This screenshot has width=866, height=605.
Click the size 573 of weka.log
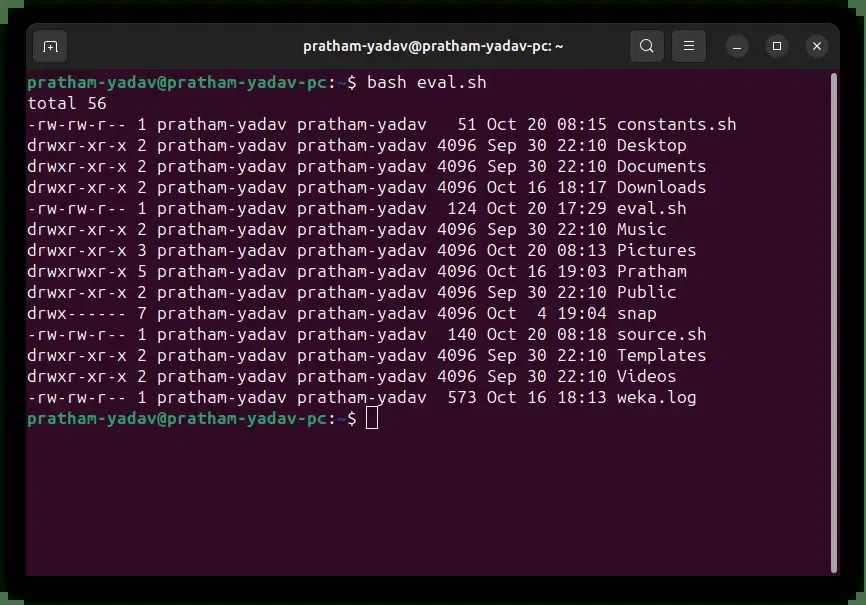tap(461, 397)
